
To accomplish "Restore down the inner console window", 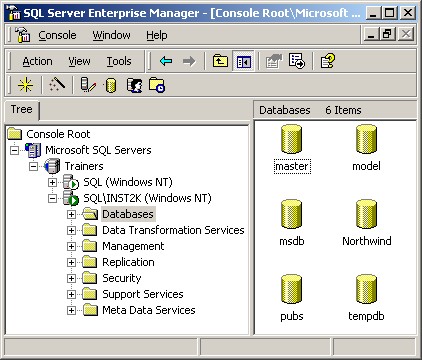I will click(x=387, y=34).
